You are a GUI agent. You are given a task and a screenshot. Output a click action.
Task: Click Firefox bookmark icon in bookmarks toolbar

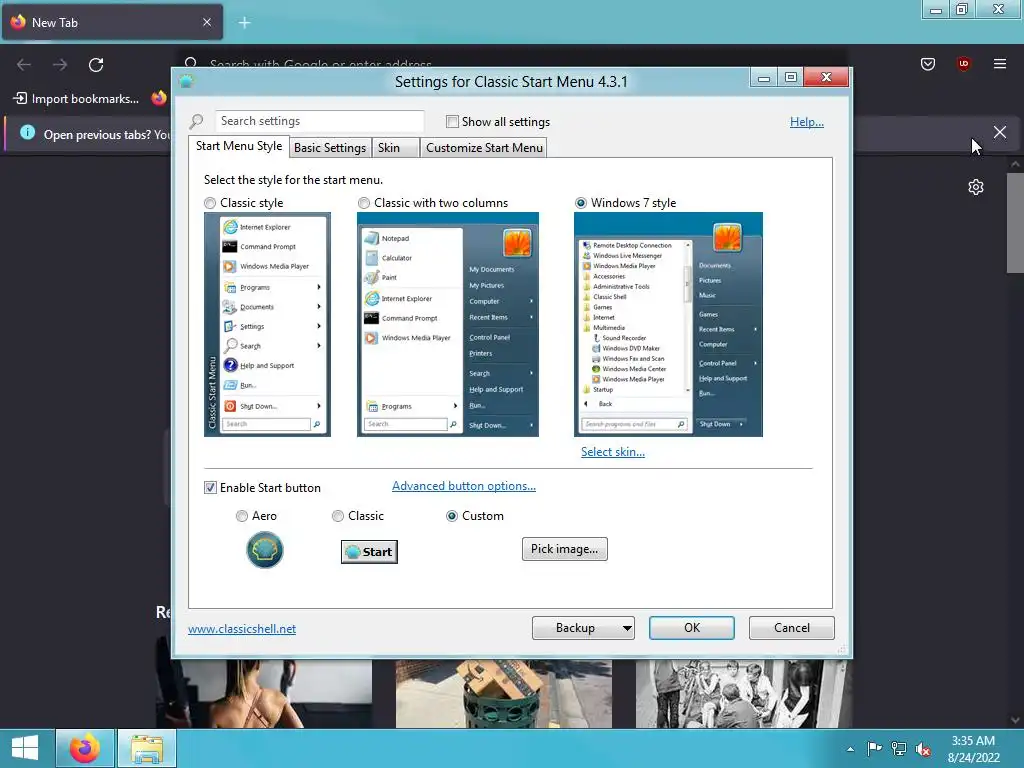point(159,98)
